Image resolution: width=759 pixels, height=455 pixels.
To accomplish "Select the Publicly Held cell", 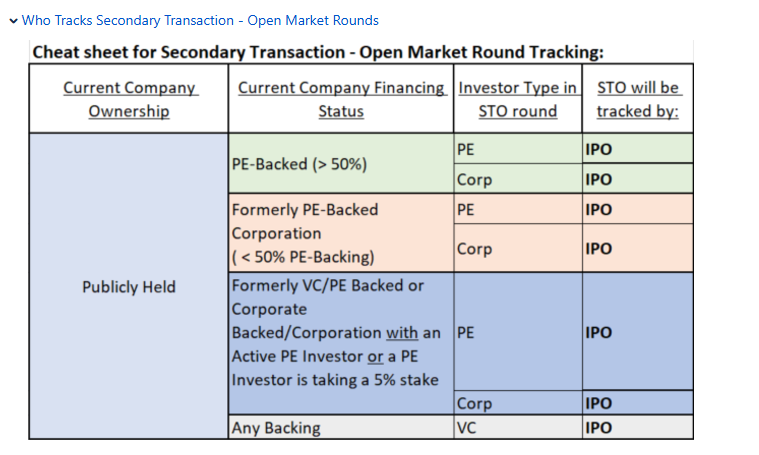I will click(x=129, y=287).
